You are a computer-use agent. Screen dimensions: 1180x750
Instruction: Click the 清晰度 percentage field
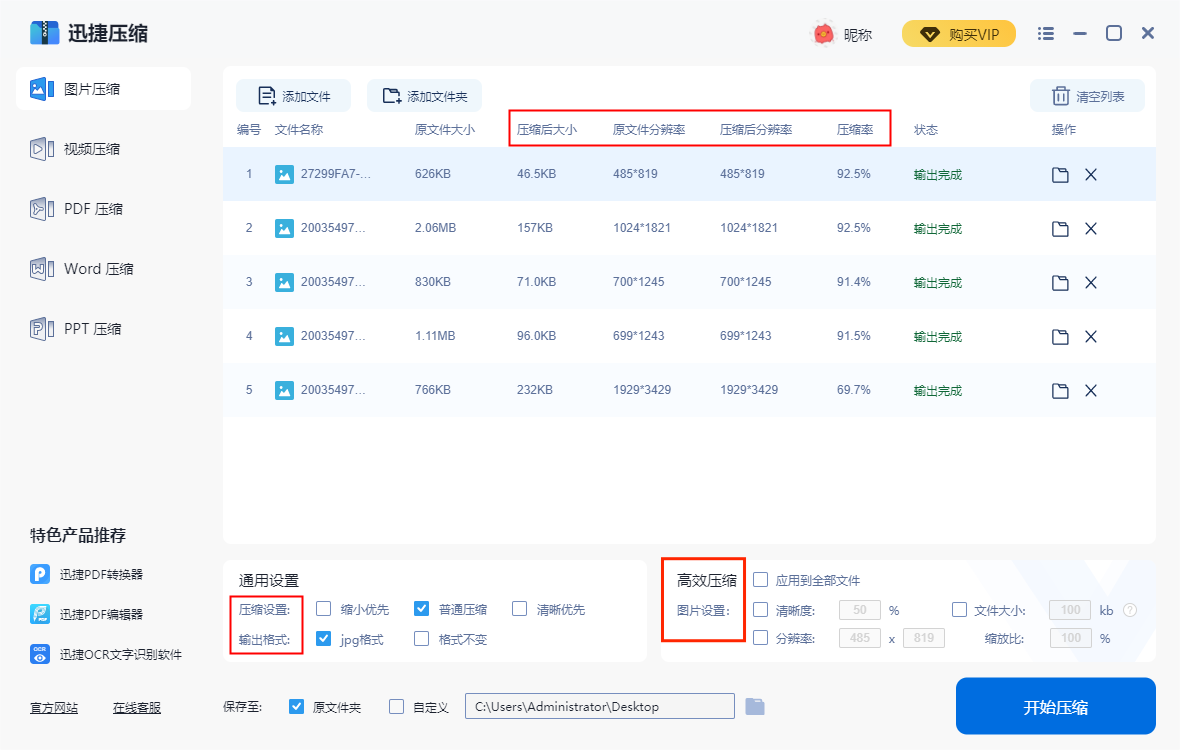click(859, 610)
